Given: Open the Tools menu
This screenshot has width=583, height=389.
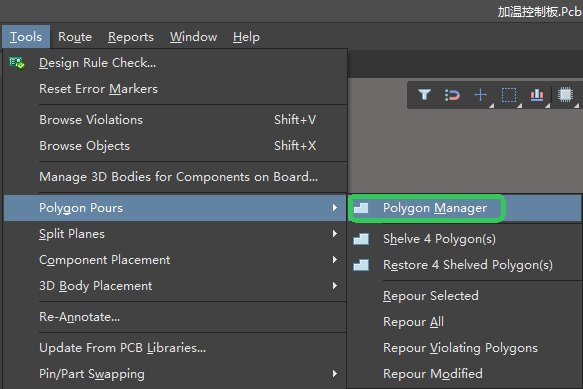Looking at the screenshot, I should point(26,37).
